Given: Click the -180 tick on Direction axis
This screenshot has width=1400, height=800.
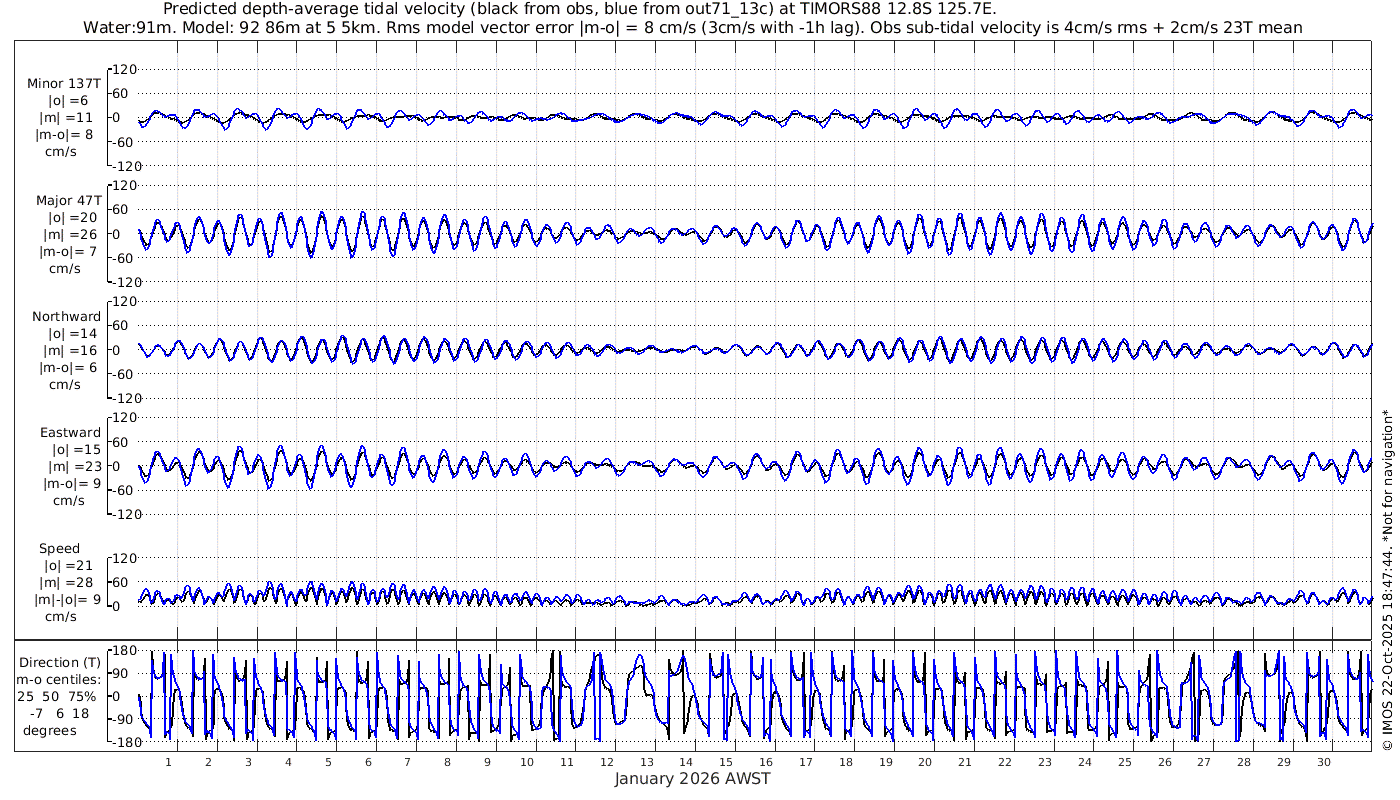Looking at the screenshot, I should [121, 742].
